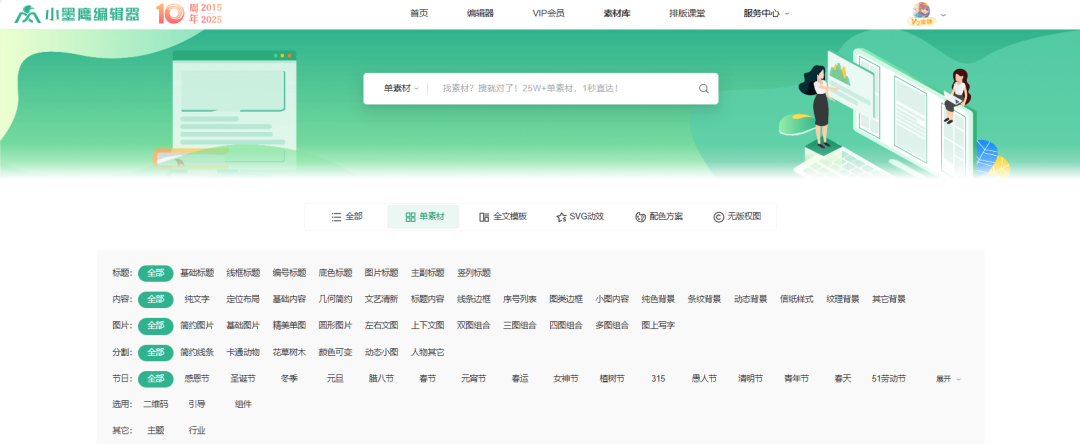
Task: Choose 序号列表 content filter
Action: (520, 299)
